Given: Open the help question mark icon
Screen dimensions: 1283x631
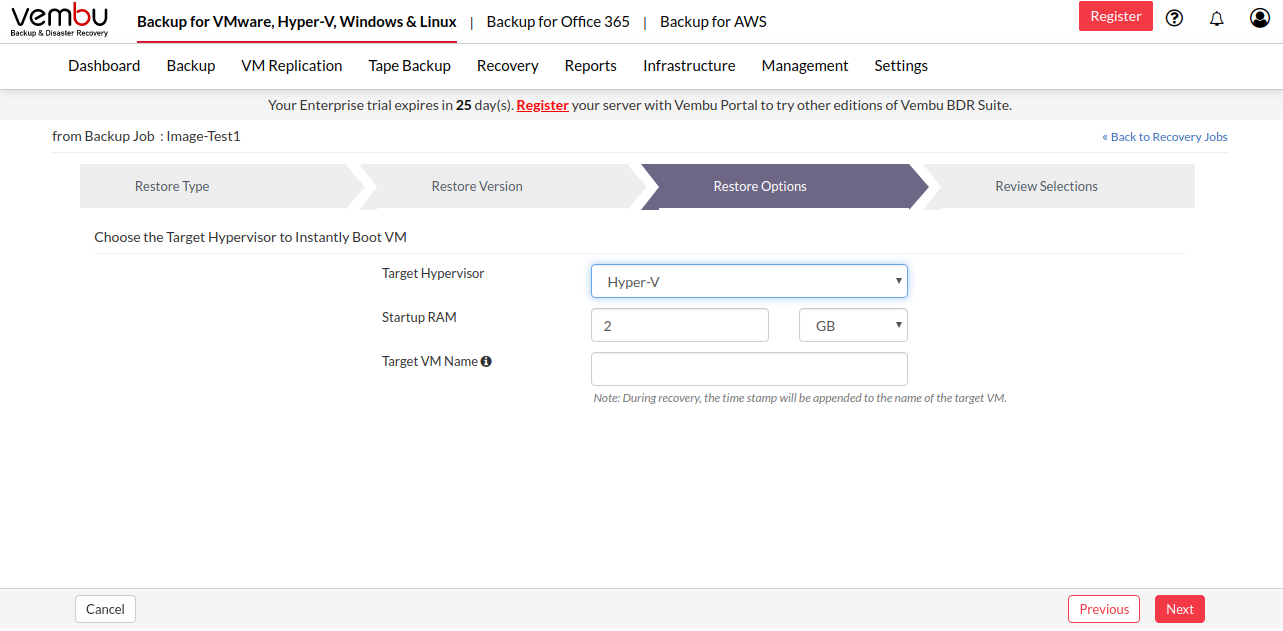Looking at the screenshot, I should [1175, 18].
